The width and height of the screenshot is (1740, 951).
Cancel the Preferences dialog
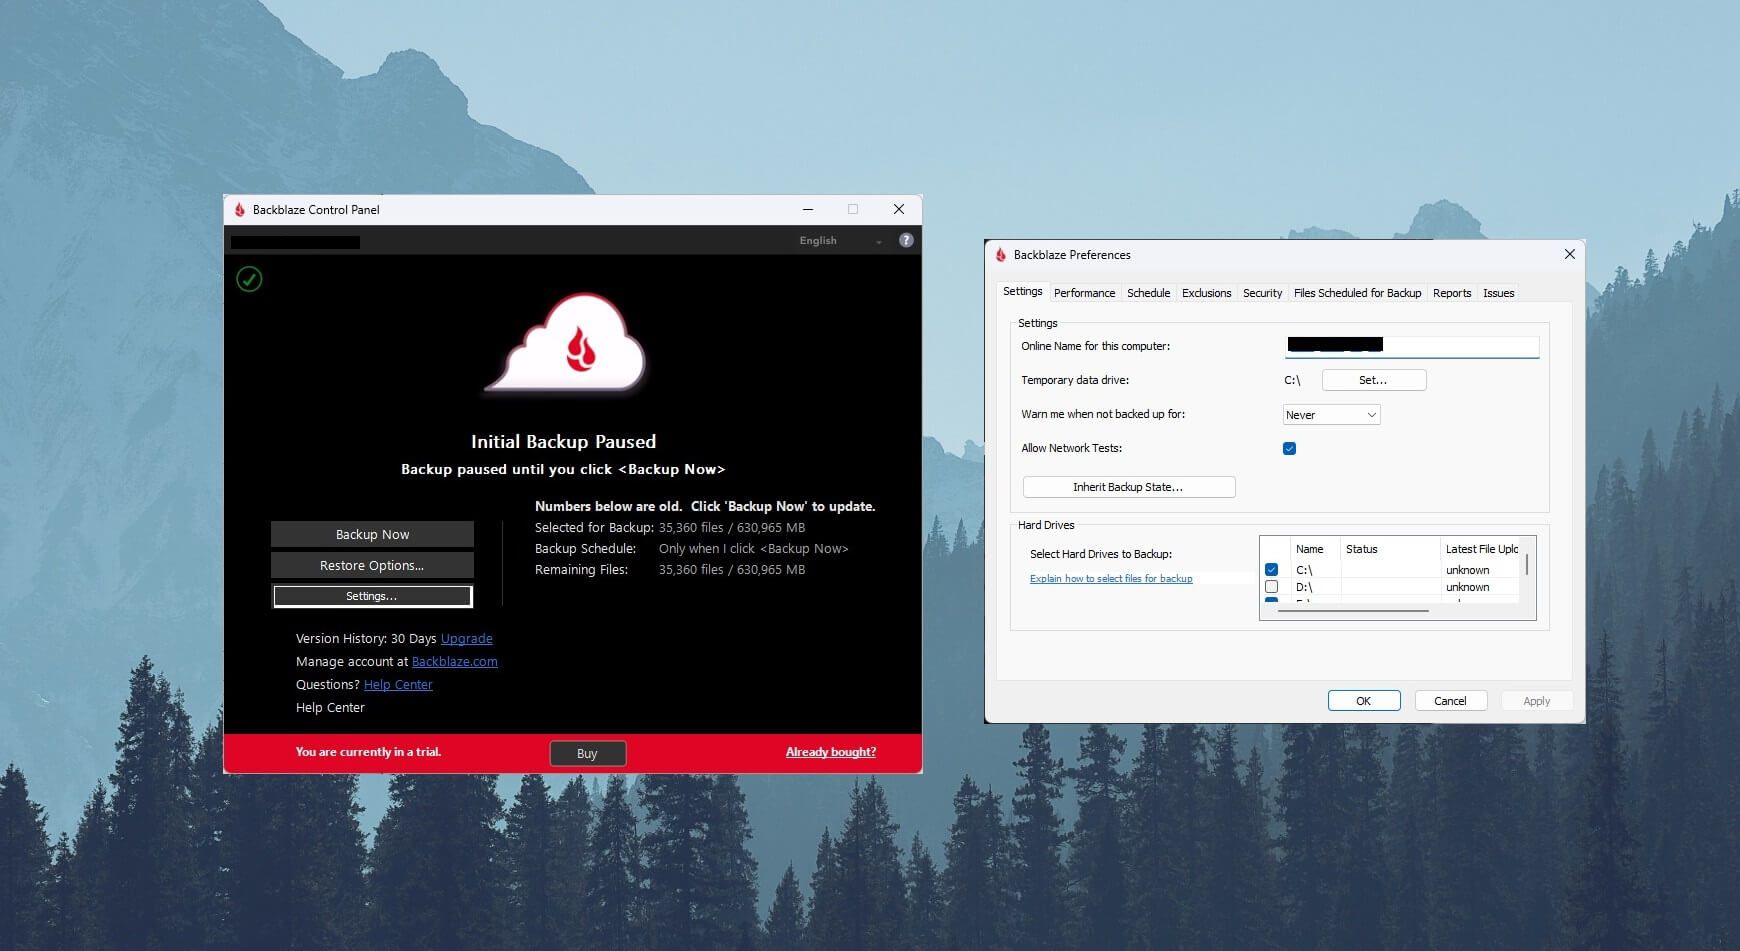point(1450,701)
